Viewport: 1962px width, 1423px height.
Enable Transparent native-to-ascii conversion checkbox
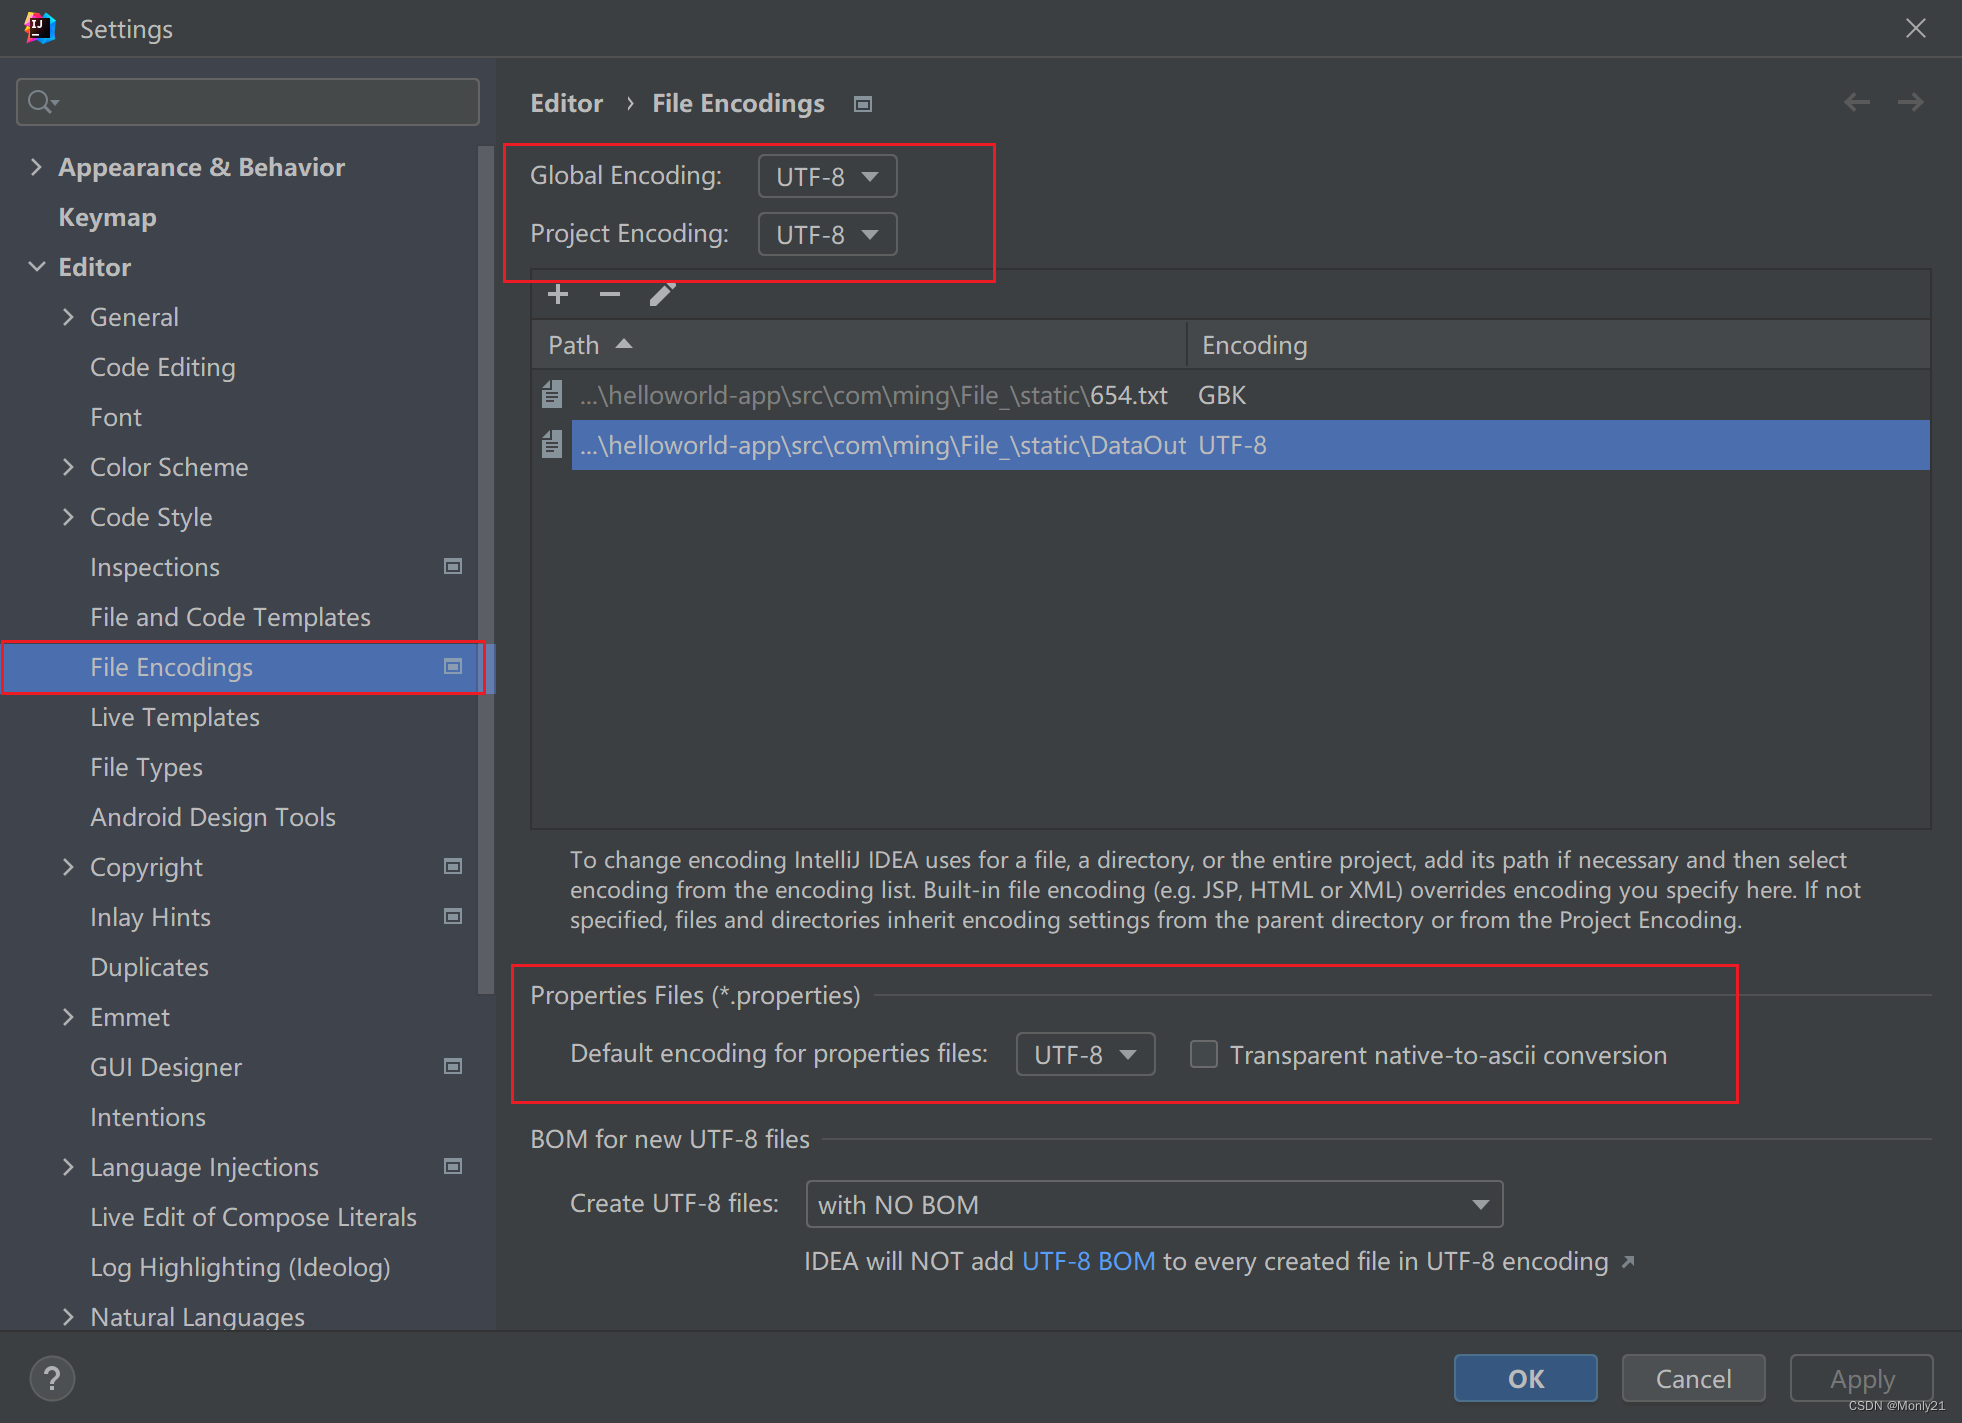(x=1204, y=1055)
